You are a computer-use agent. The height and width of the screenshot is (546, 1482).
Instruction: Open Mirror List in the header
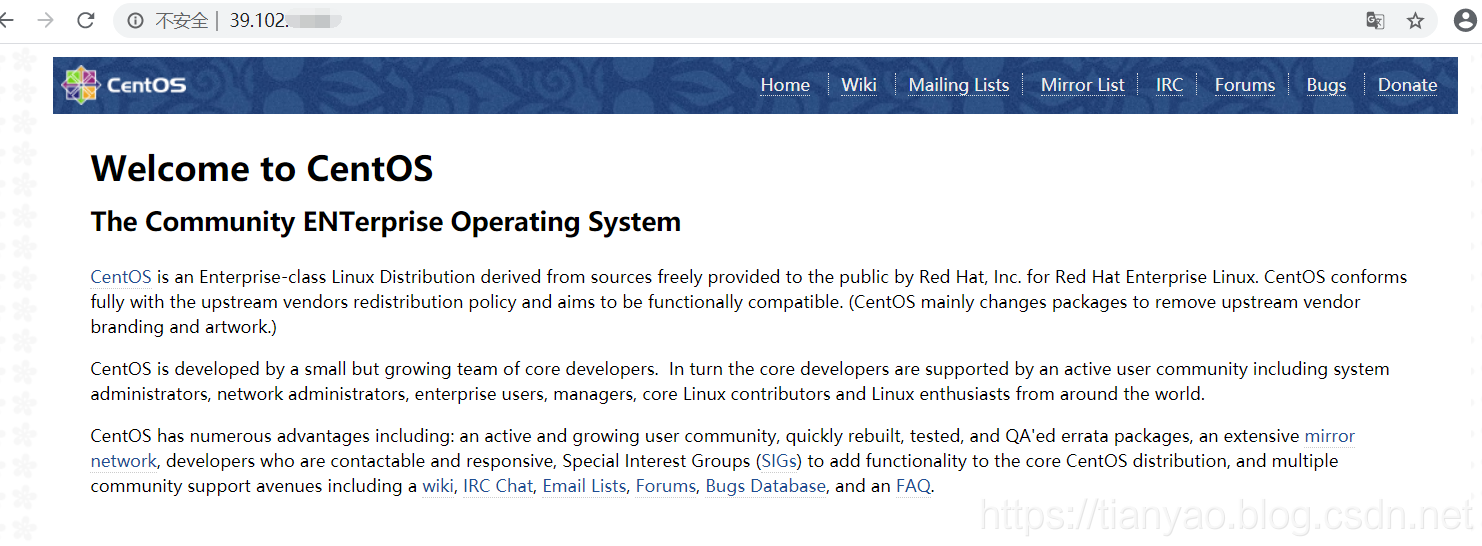point(1083,85)
